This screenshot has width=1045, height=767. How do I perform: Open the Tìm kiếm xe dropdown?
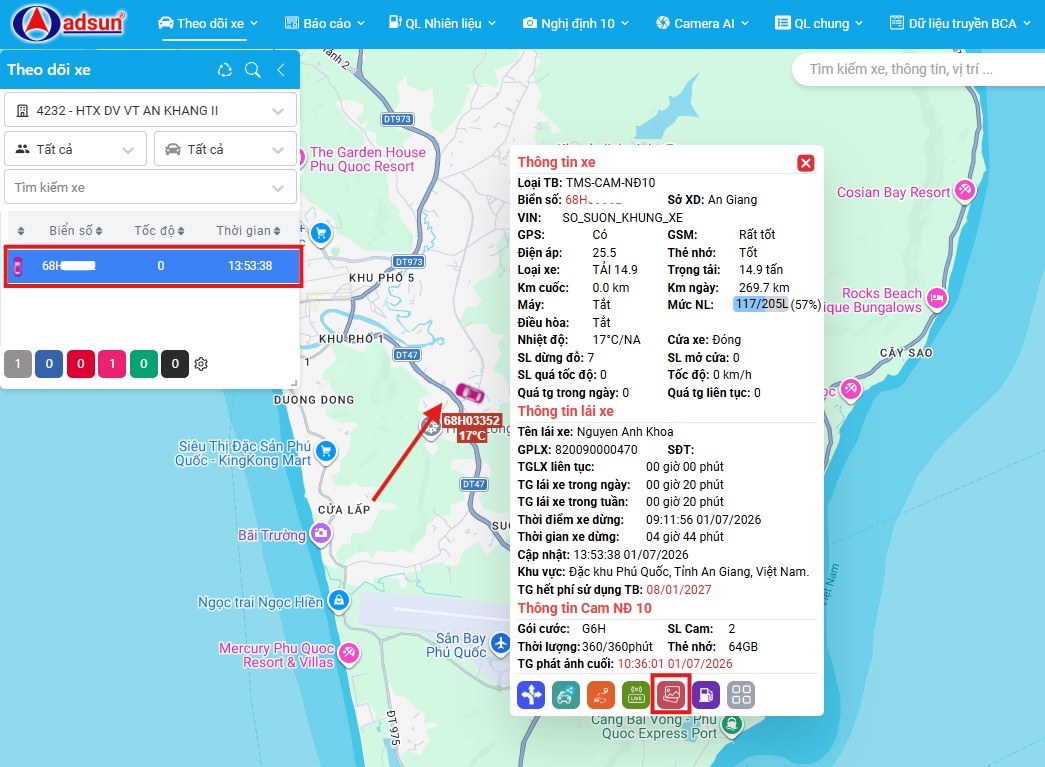coord(151,187)
